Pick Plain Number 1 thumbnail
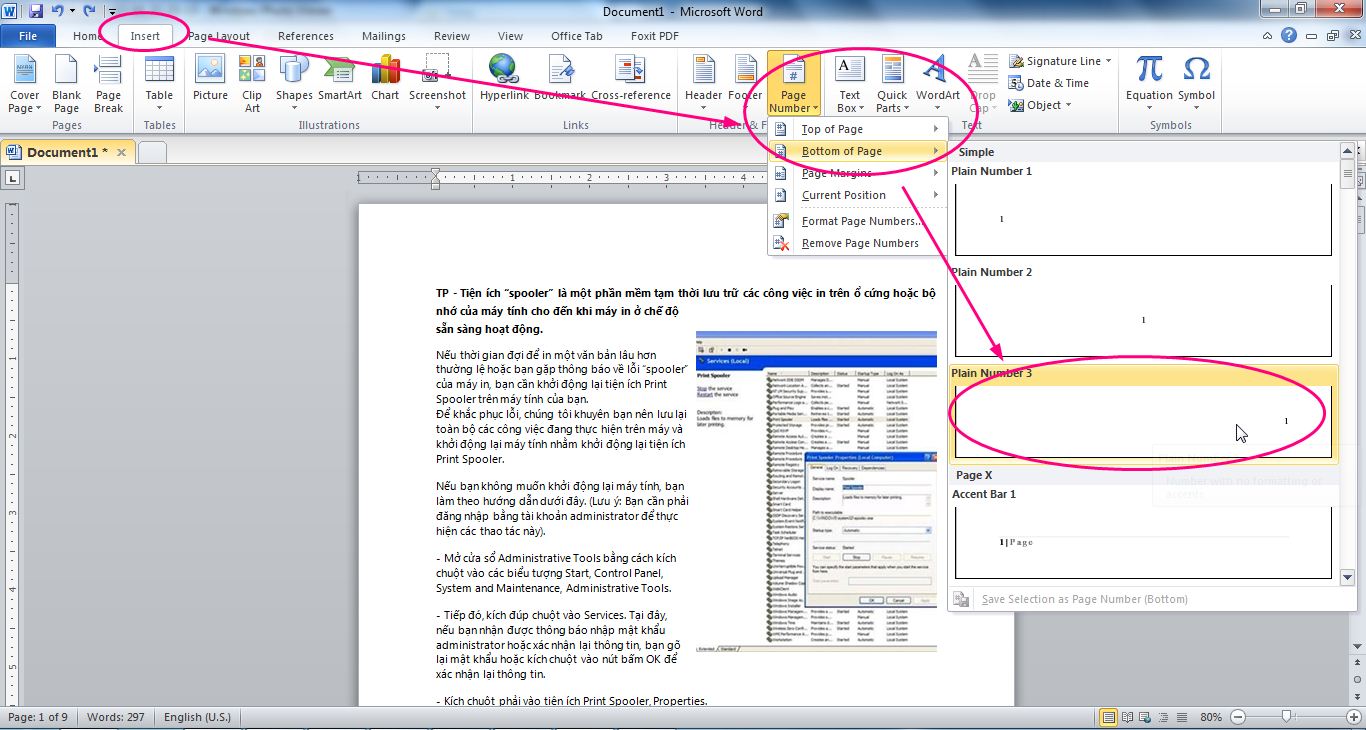This screenshot has height=730, width=1366. [1143, 220]
